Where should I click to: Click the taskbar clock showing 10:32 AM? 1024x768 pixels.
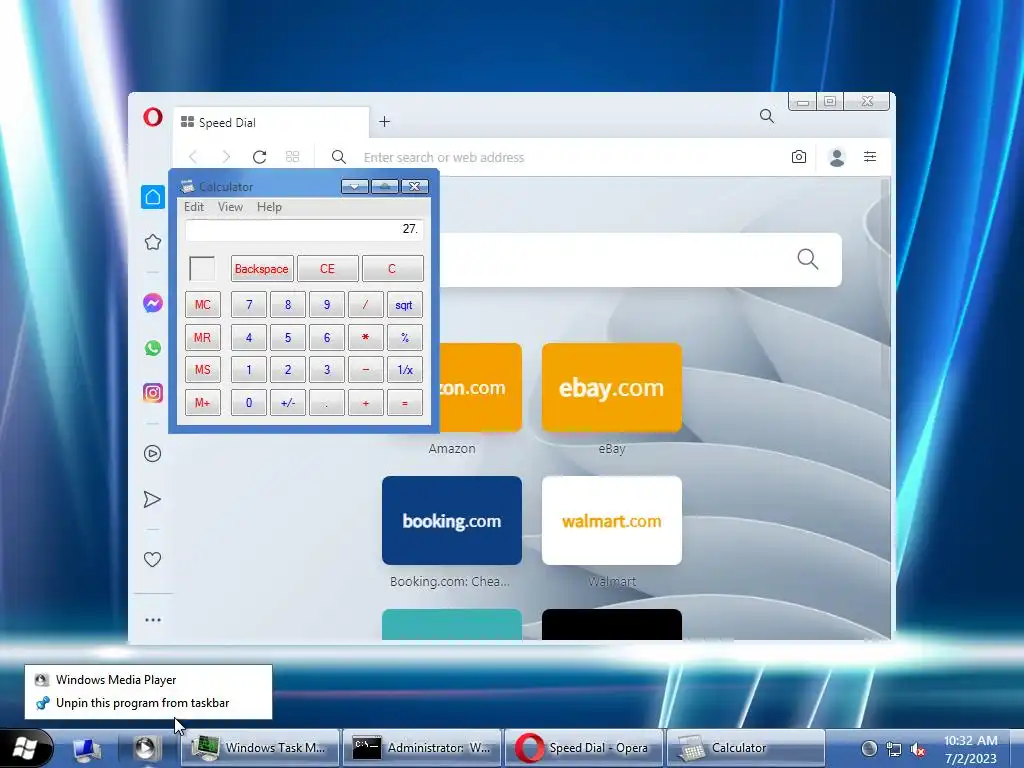tap(970, 749)
